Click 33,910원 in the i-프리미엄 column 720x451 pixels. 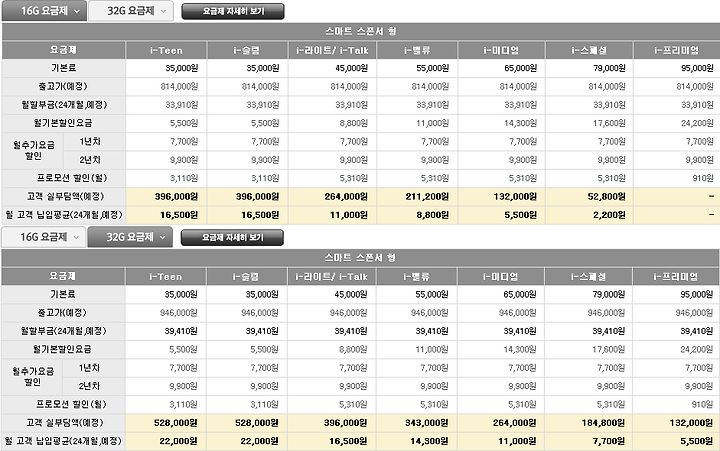click(x=698, y=105)
